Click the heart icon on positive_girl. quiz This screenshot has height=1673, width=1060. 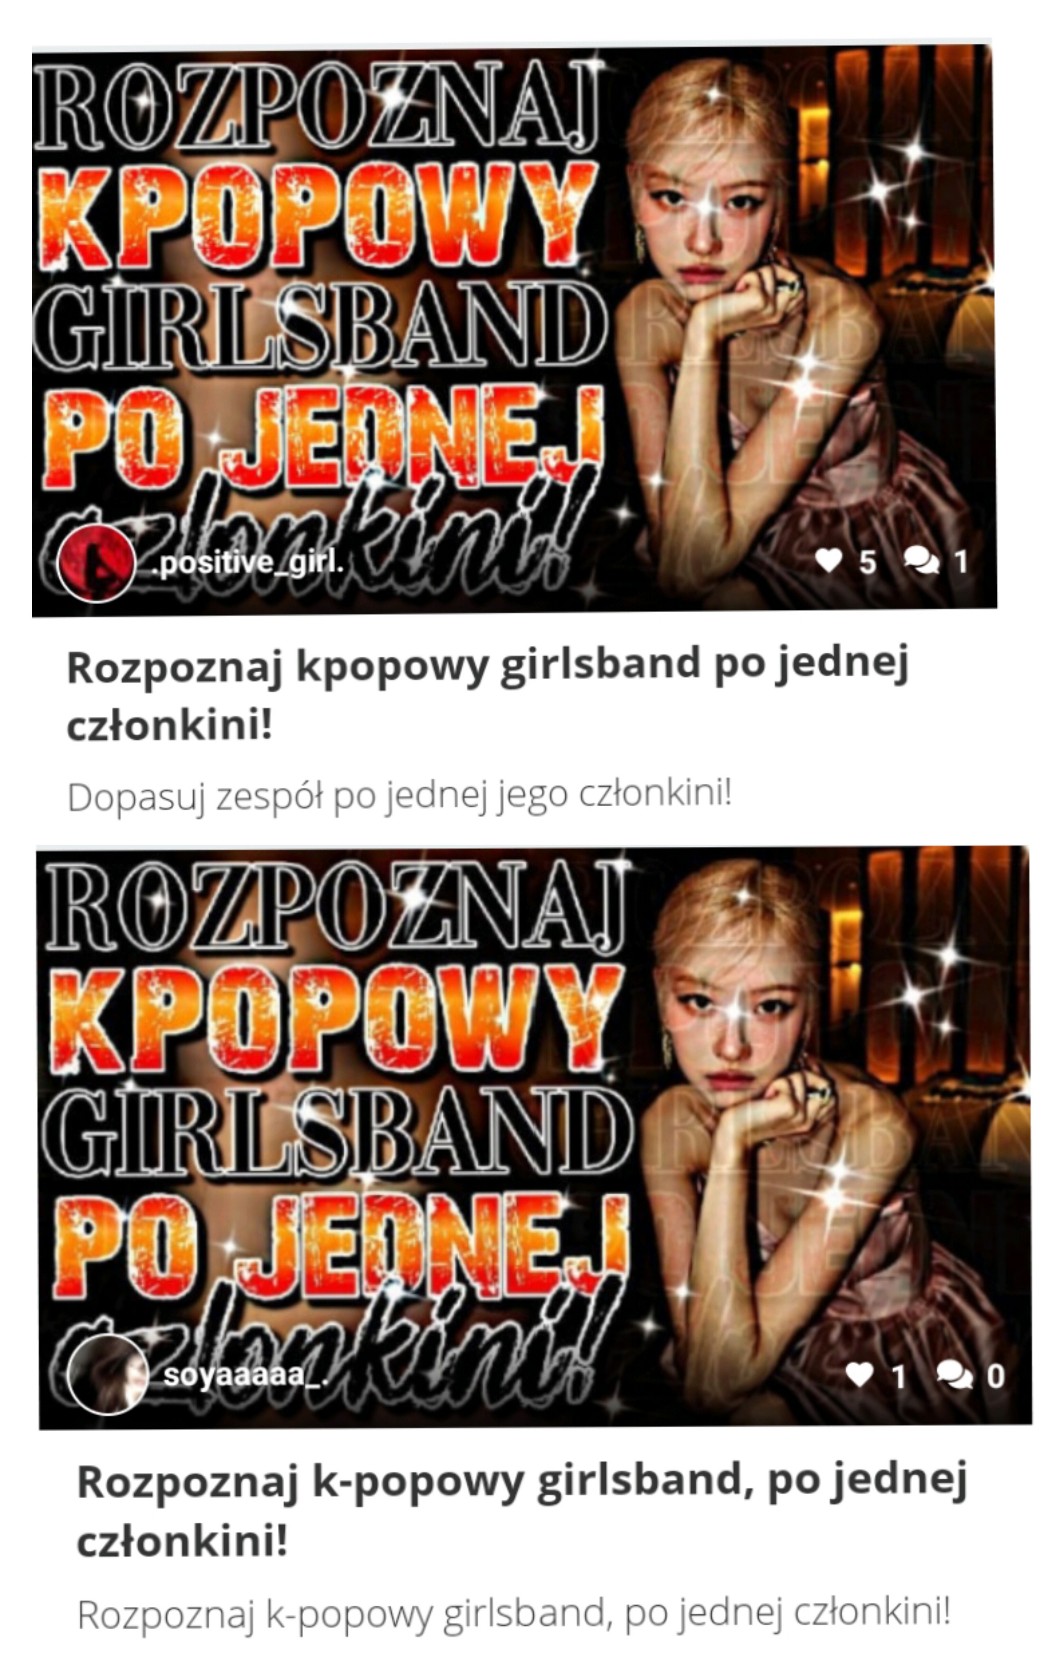click(828, 561)
